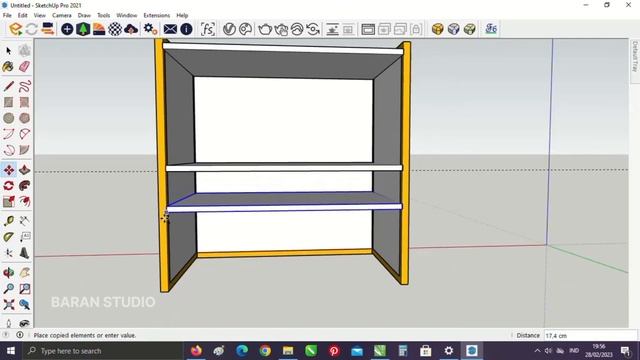Select the Paint Bucket tool
The image size is (640, 360).
click(x=9, y=67)
